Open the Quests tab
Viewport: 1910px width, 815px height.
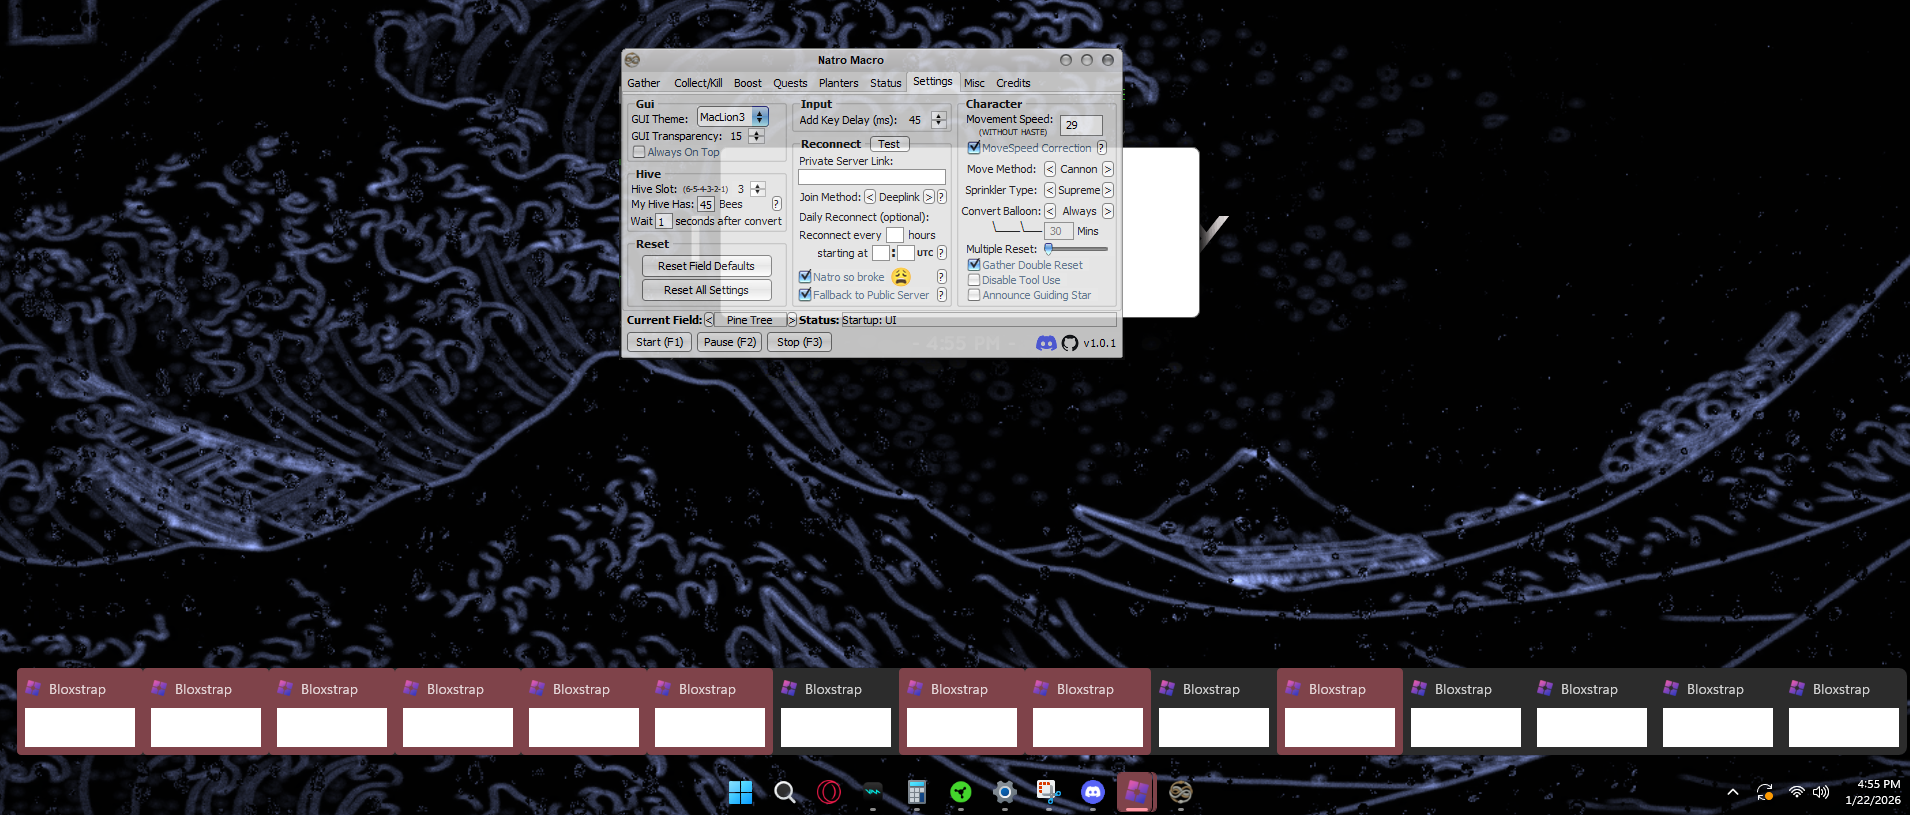pyautogui.click(x=790, y=83)
